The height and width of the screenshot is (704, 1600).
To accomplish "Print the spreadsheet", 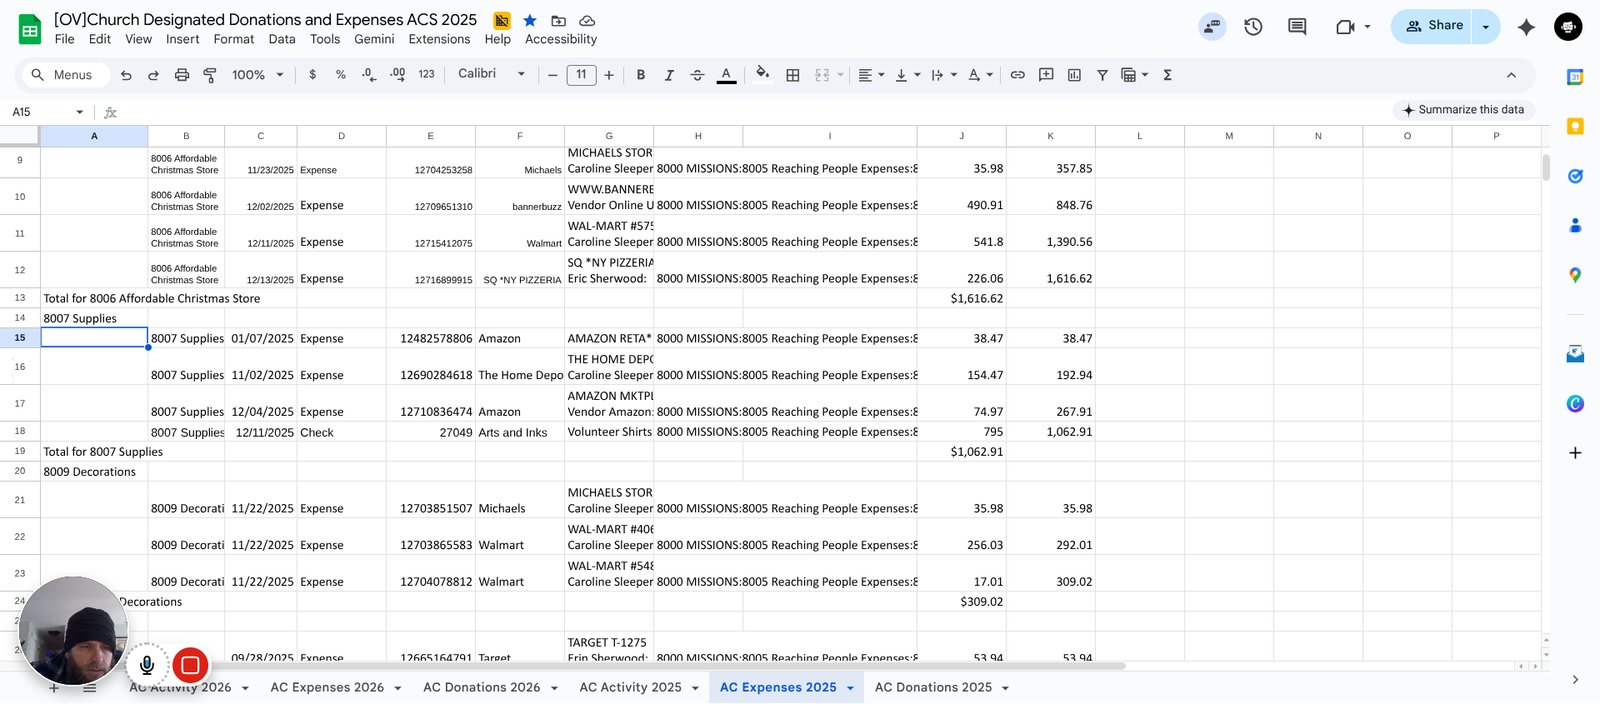I will click(182, 75).
